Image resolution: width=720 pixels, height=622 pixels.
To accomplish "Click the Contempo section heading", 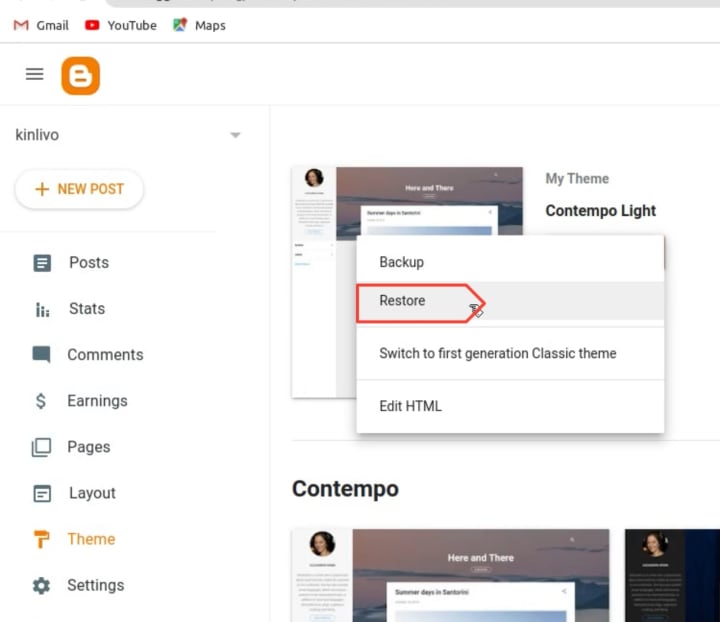I will tap(345, 489).
